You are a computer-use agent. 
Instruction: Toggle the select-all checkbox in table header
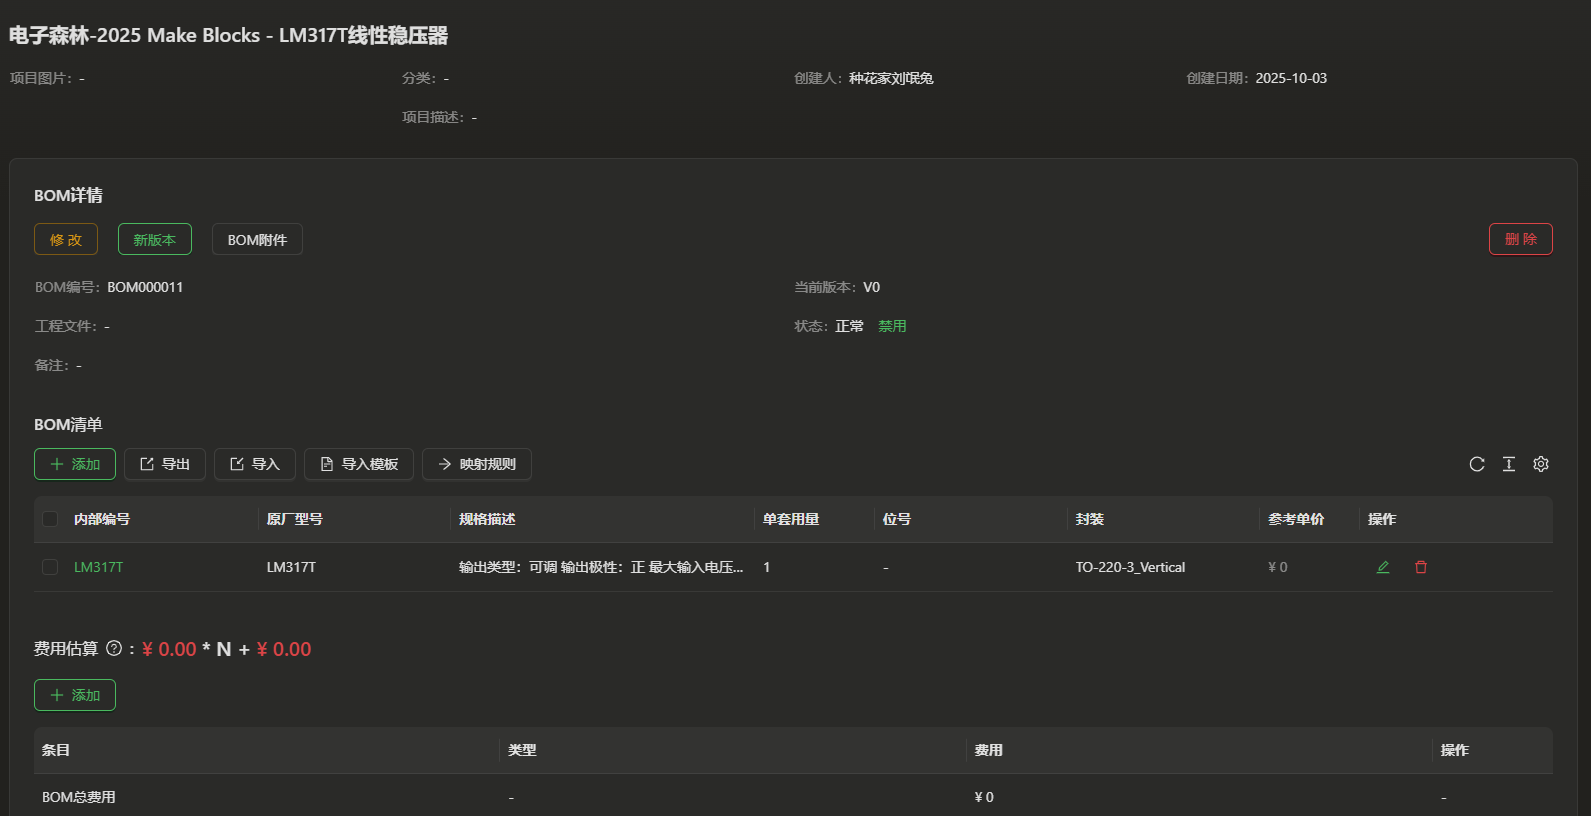coord(50,519)
